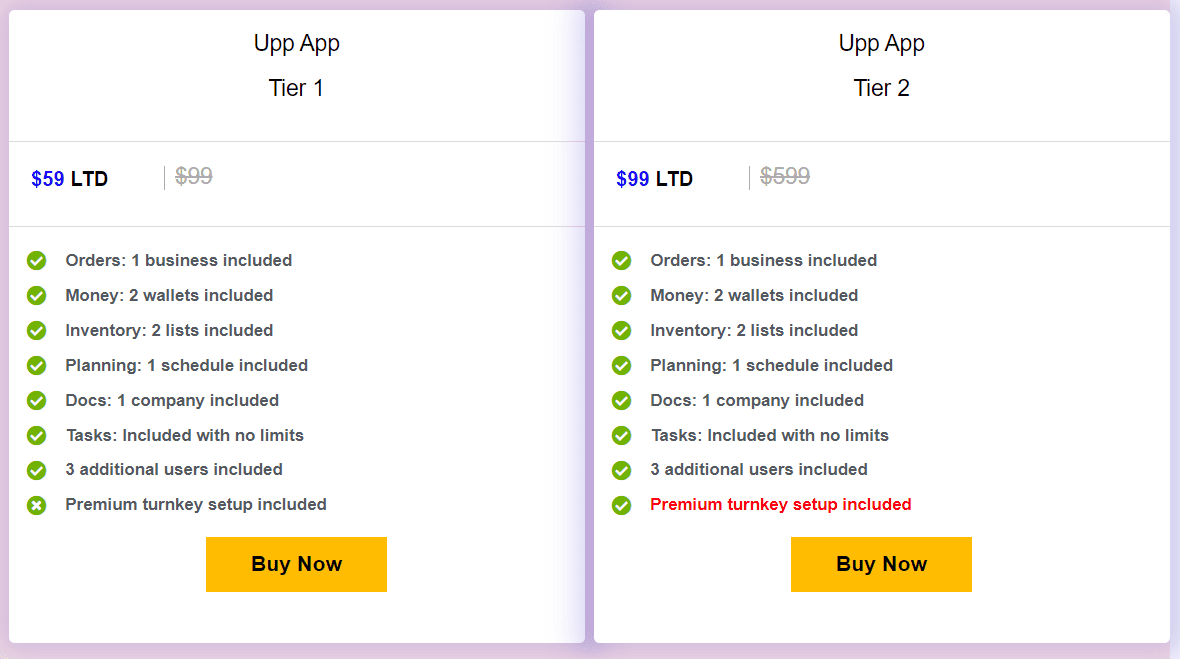Click the Buy Now button for Tier 1
The image size is (1180, 659).
pyautogui.click(x=296, y=564)
